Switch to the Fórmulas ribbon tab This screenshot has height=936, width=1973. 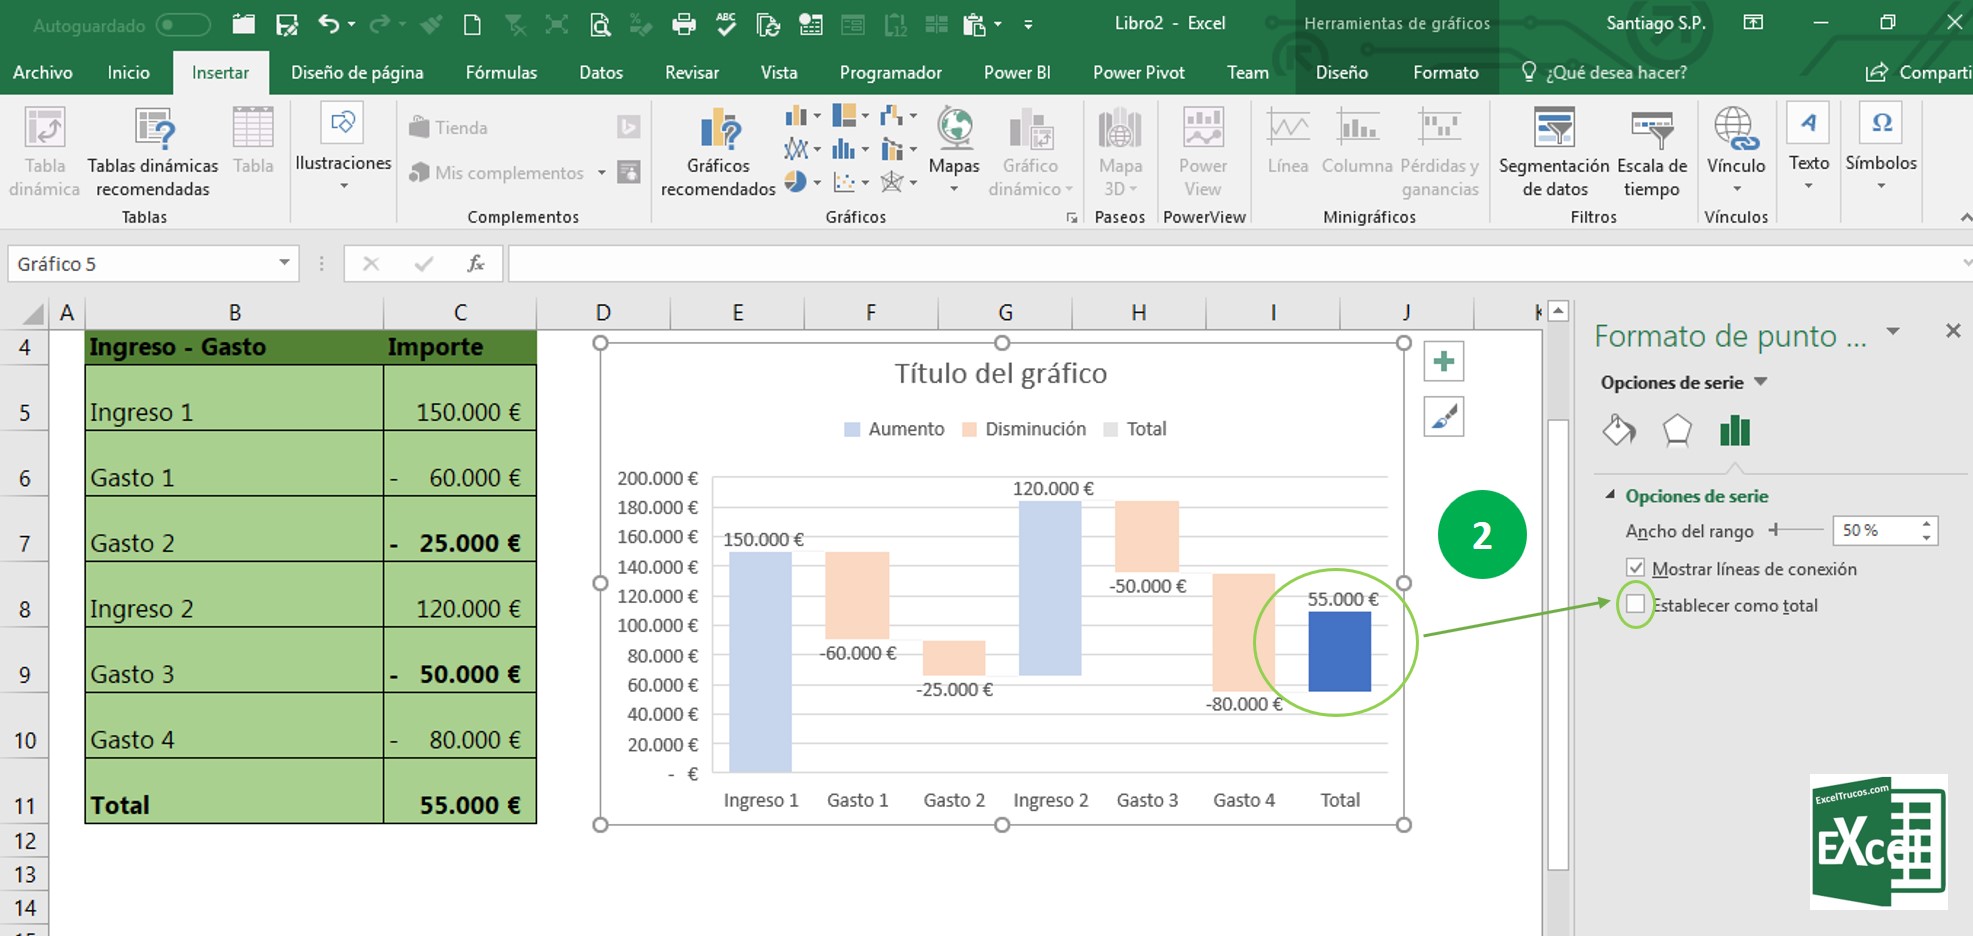tap(501, 72)
